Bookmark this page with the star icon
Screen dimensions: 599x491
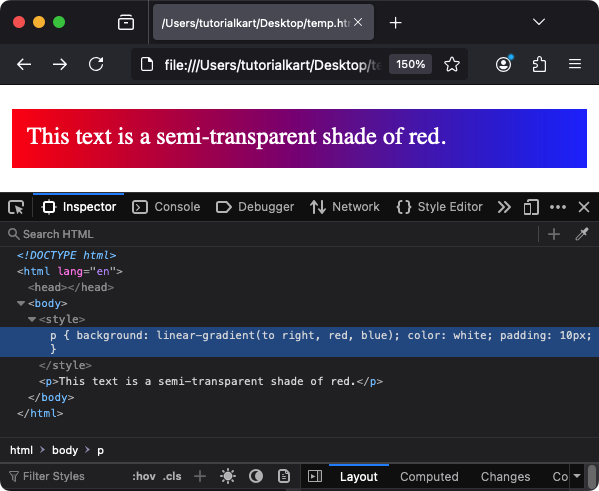click(x=452, y=64)
